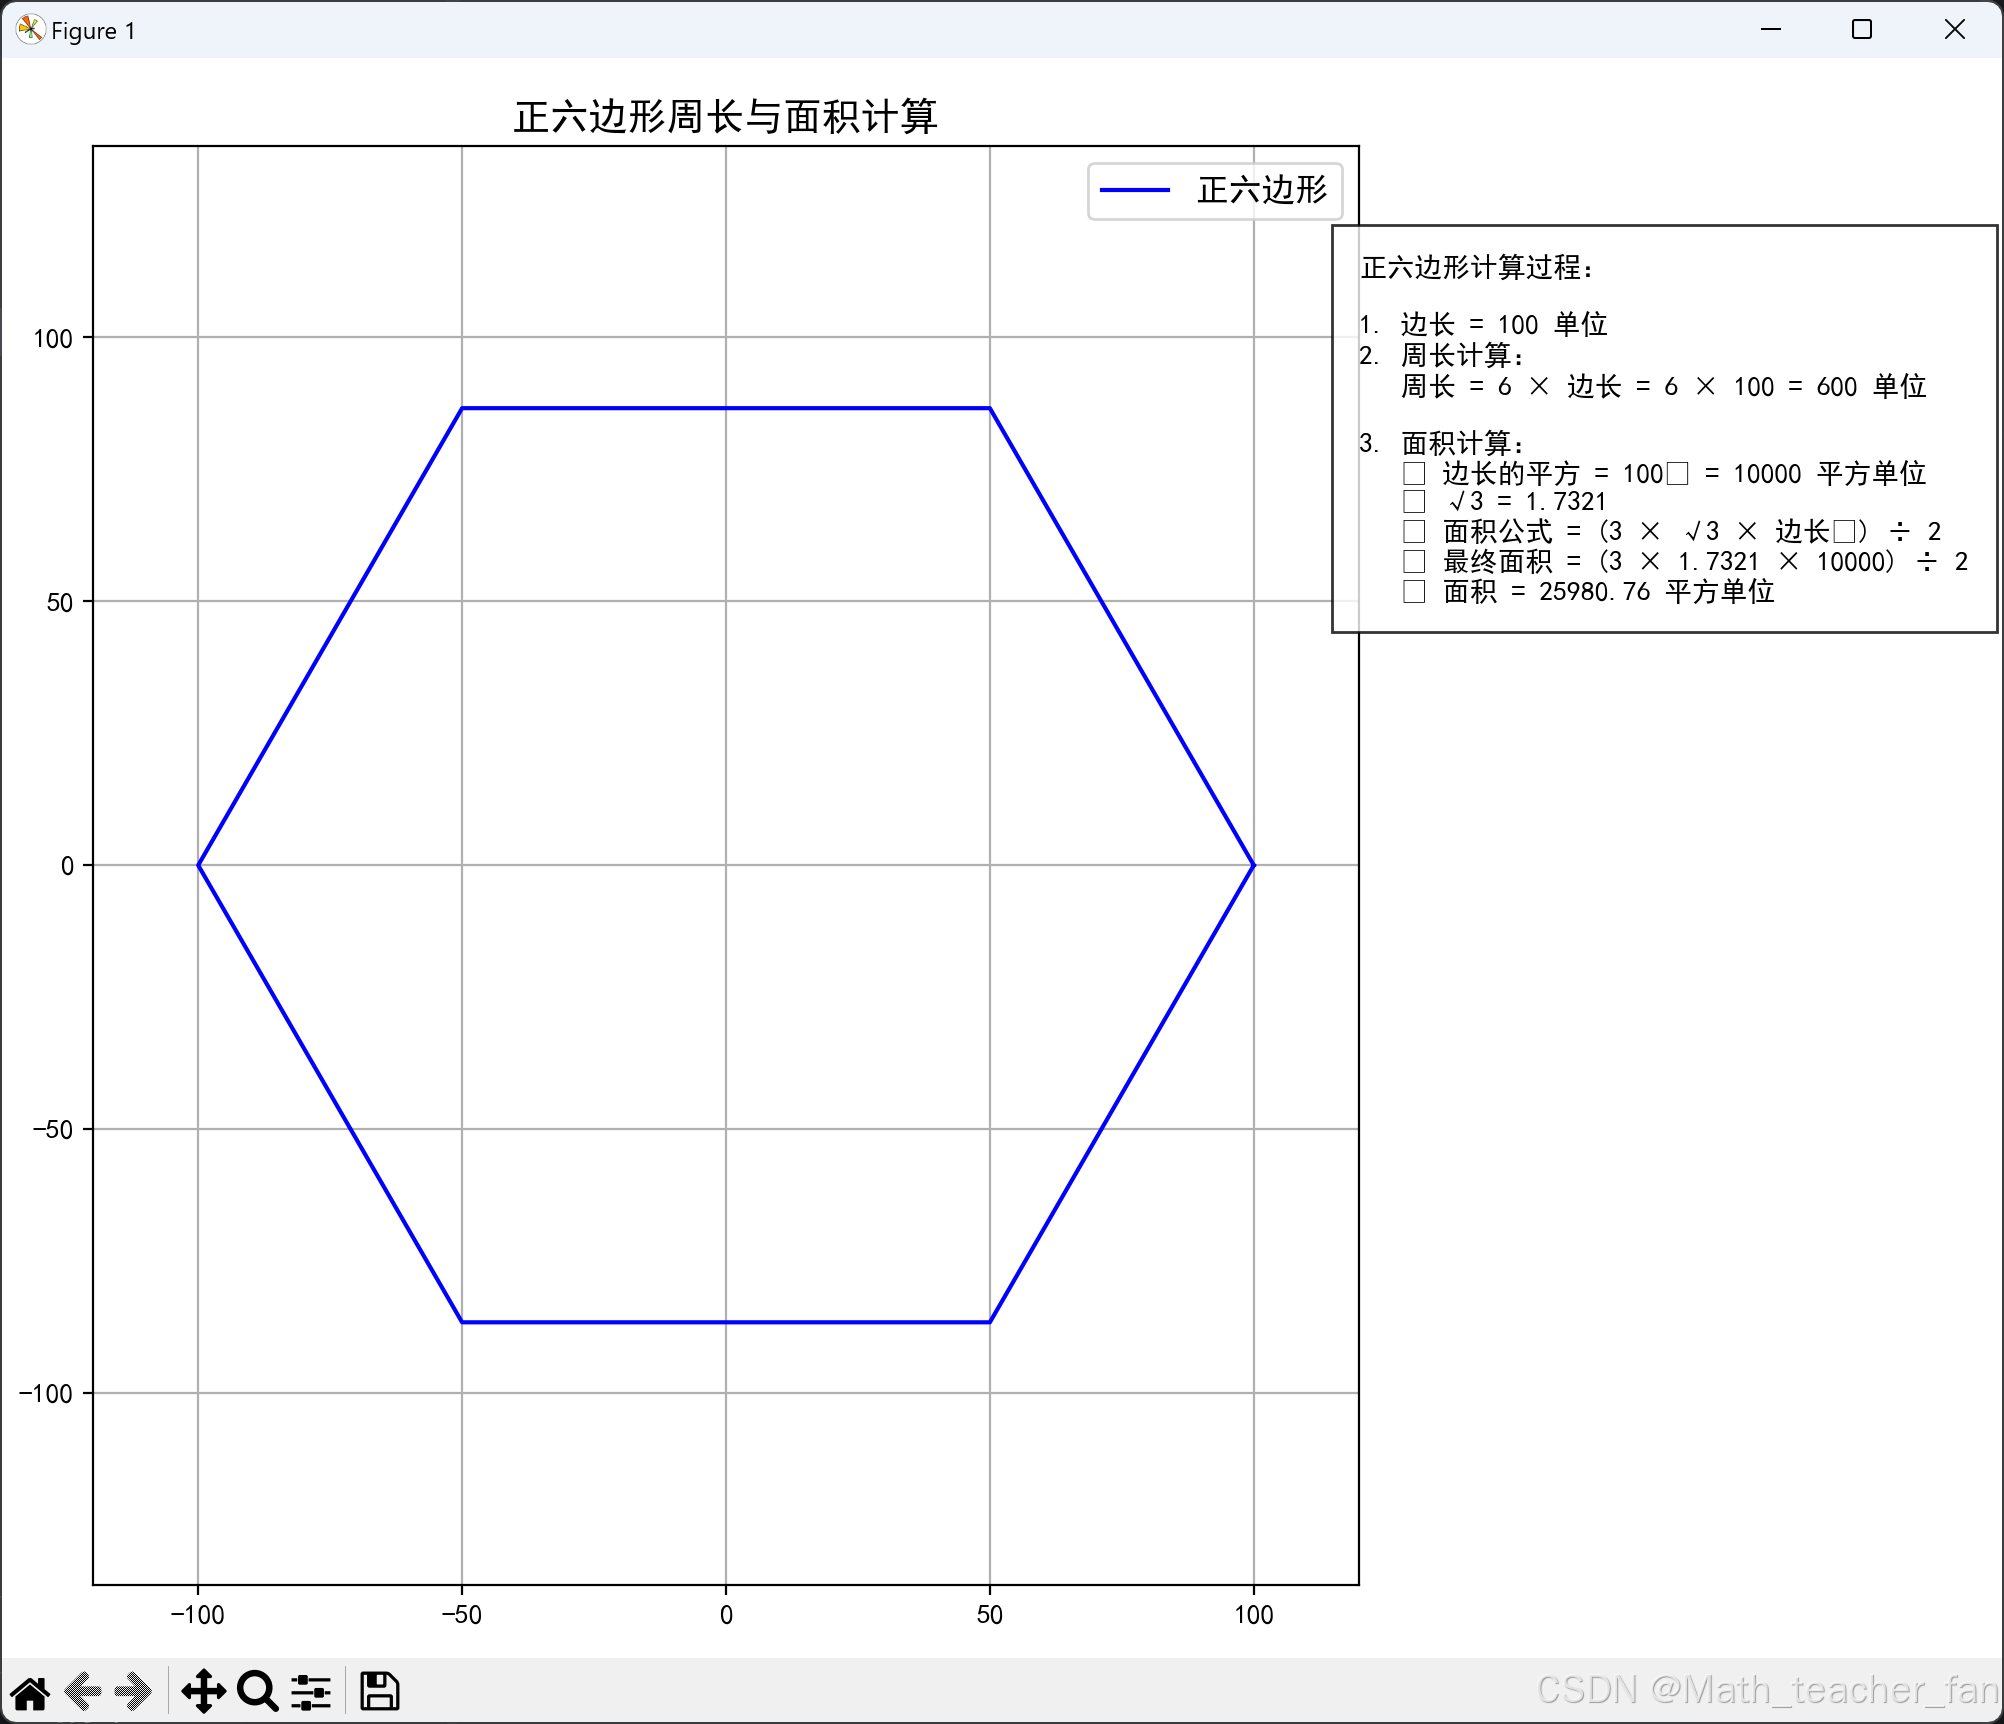Image resolution: width=2004 pixels, height=1724 pixels.
Task: Click the line '周长 = 6 × 边长 = 6 × 100 = 600 单位'
Action: [x=1663, y=386]
